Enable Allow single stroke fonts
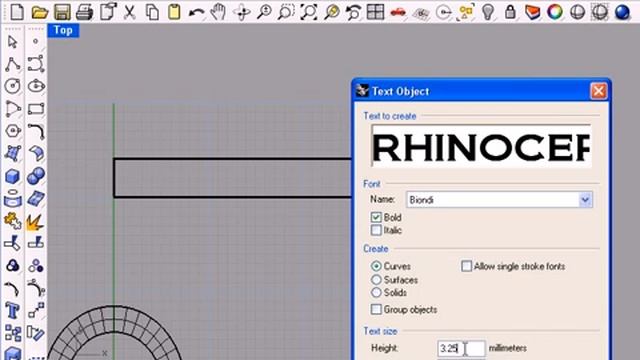 pos(466,266)
